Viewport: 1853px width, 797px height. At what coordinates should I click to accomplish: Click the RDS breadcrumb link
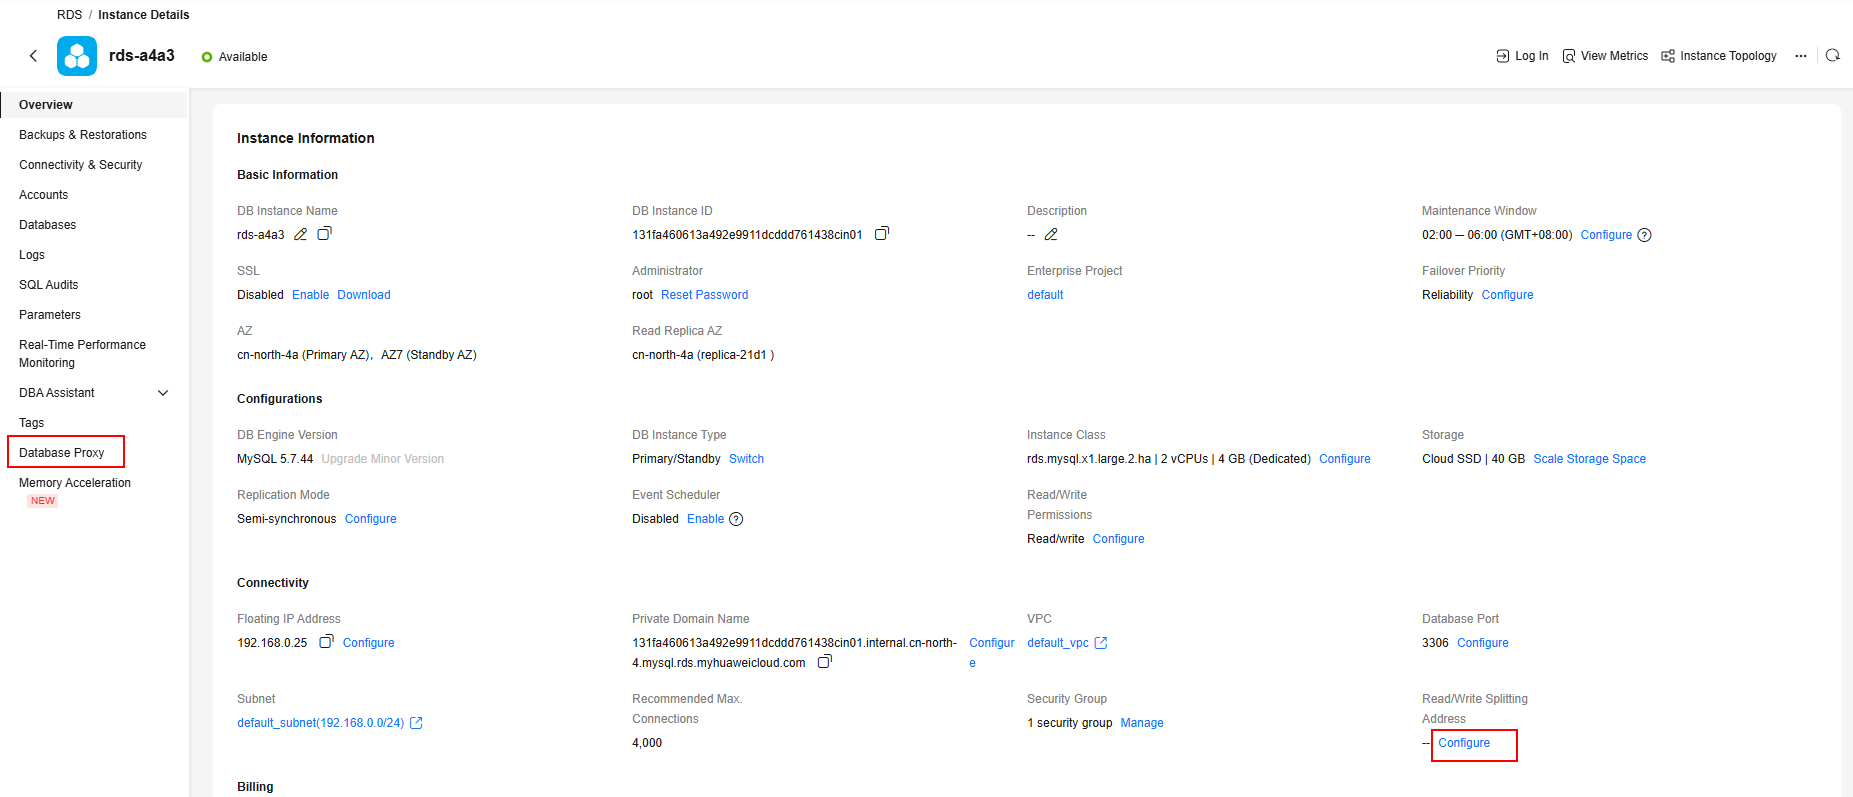pyautogui.click(x=70, y=15)
